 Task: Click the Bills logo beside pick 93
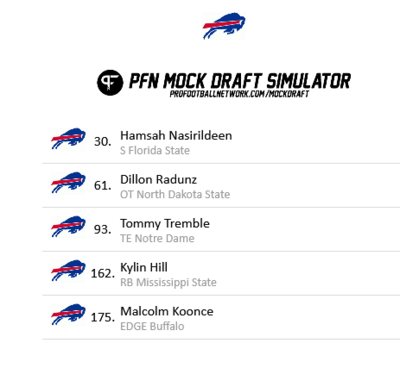click(68, 227)
